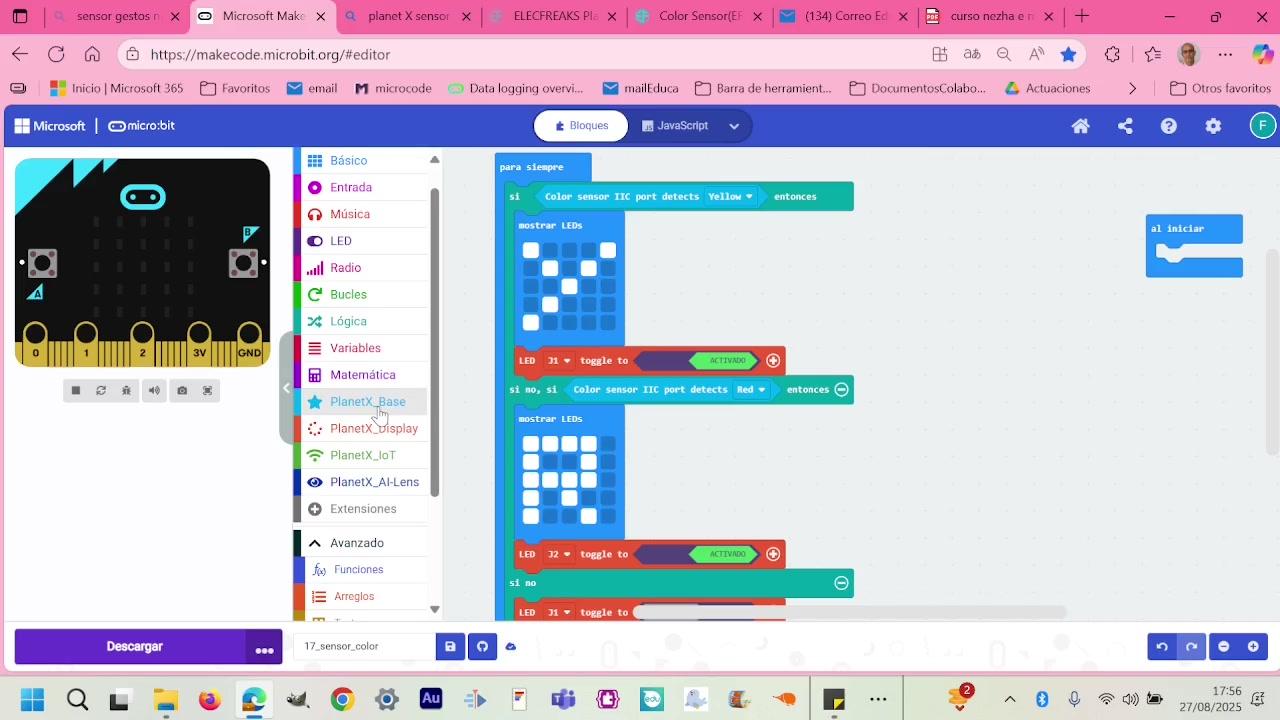The width and height of the screenshot is (1280, 720).
Task: Click the bug-shaped debug icon under the simulator
Action: click(127, 390)
